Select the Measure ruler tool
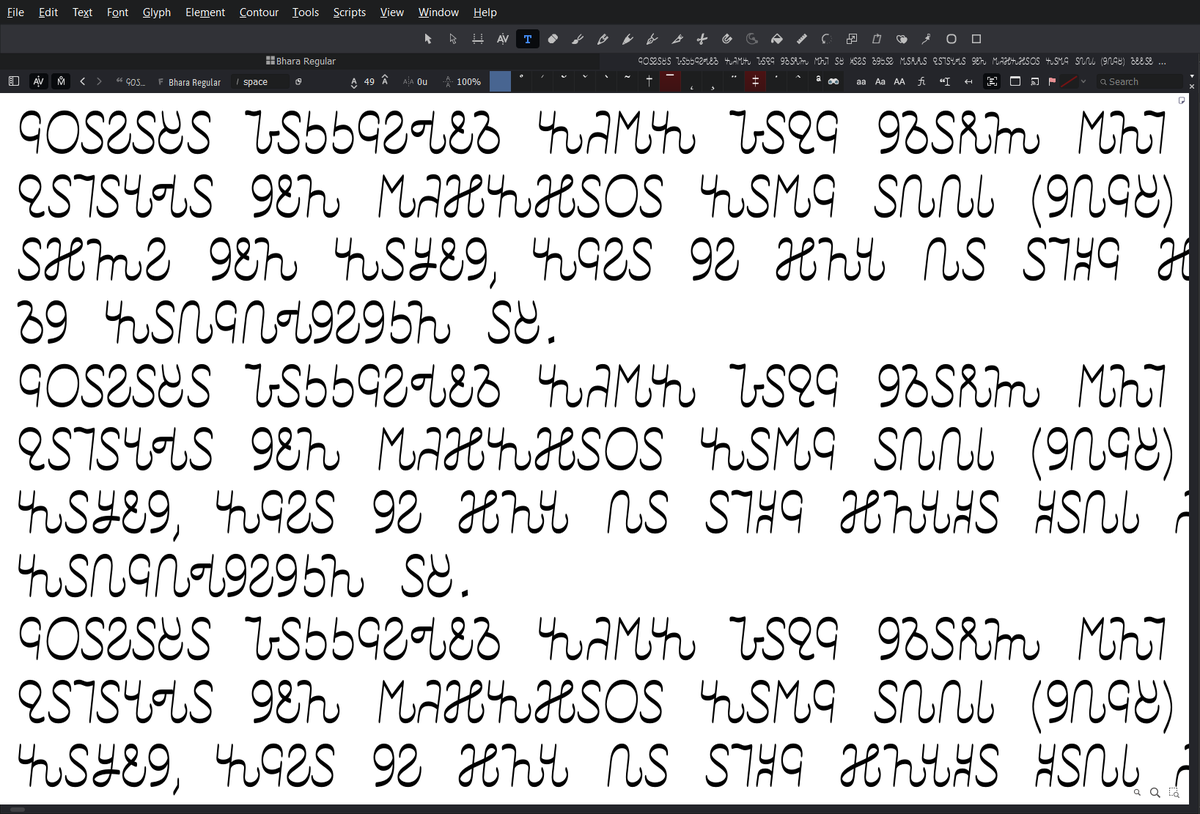Image resolution: width=1200 pixels, height=814 pixels. click(801, 39)
